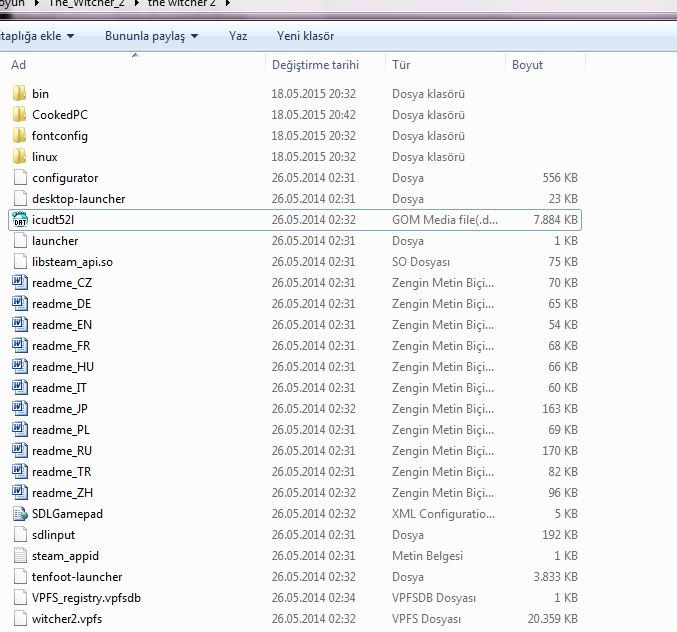Click the readme_FR document icon

(20, 346)
